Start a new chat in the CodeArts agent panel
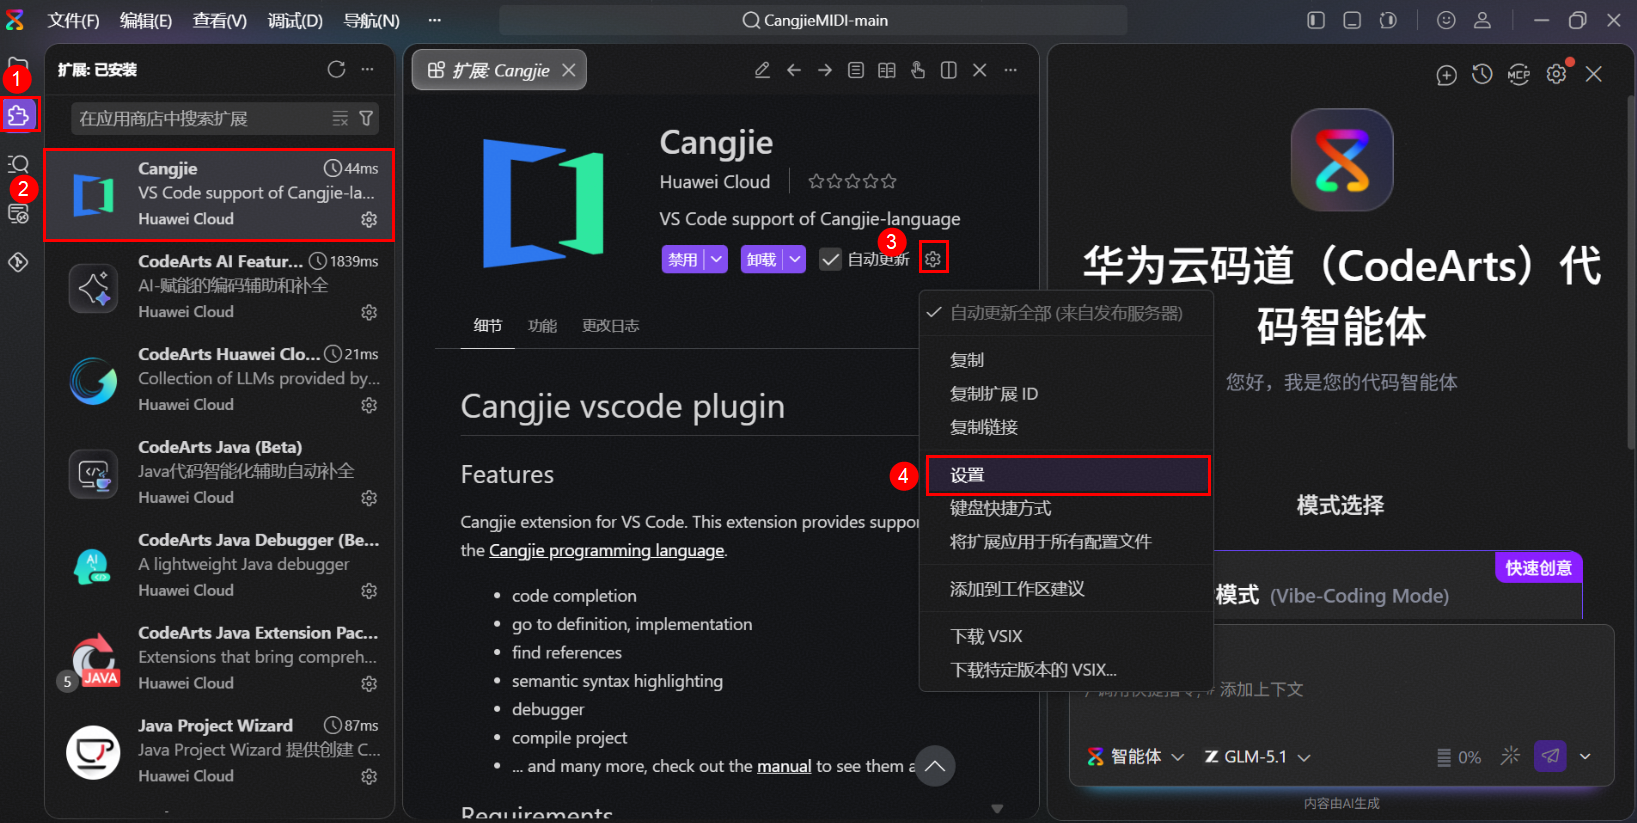 (1446, 75)
